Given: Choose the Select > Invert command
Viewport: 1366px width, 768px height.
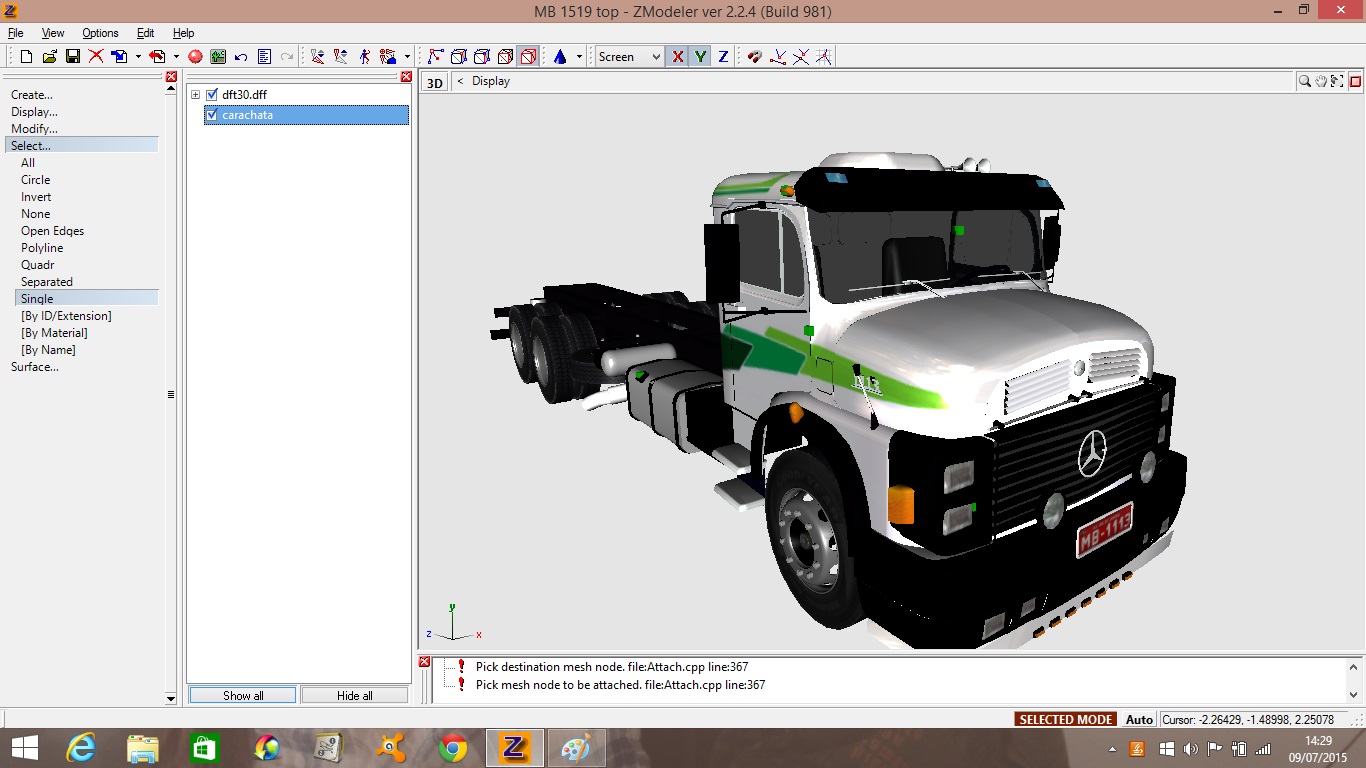Looking at the screenshot, I should (36, 197).
